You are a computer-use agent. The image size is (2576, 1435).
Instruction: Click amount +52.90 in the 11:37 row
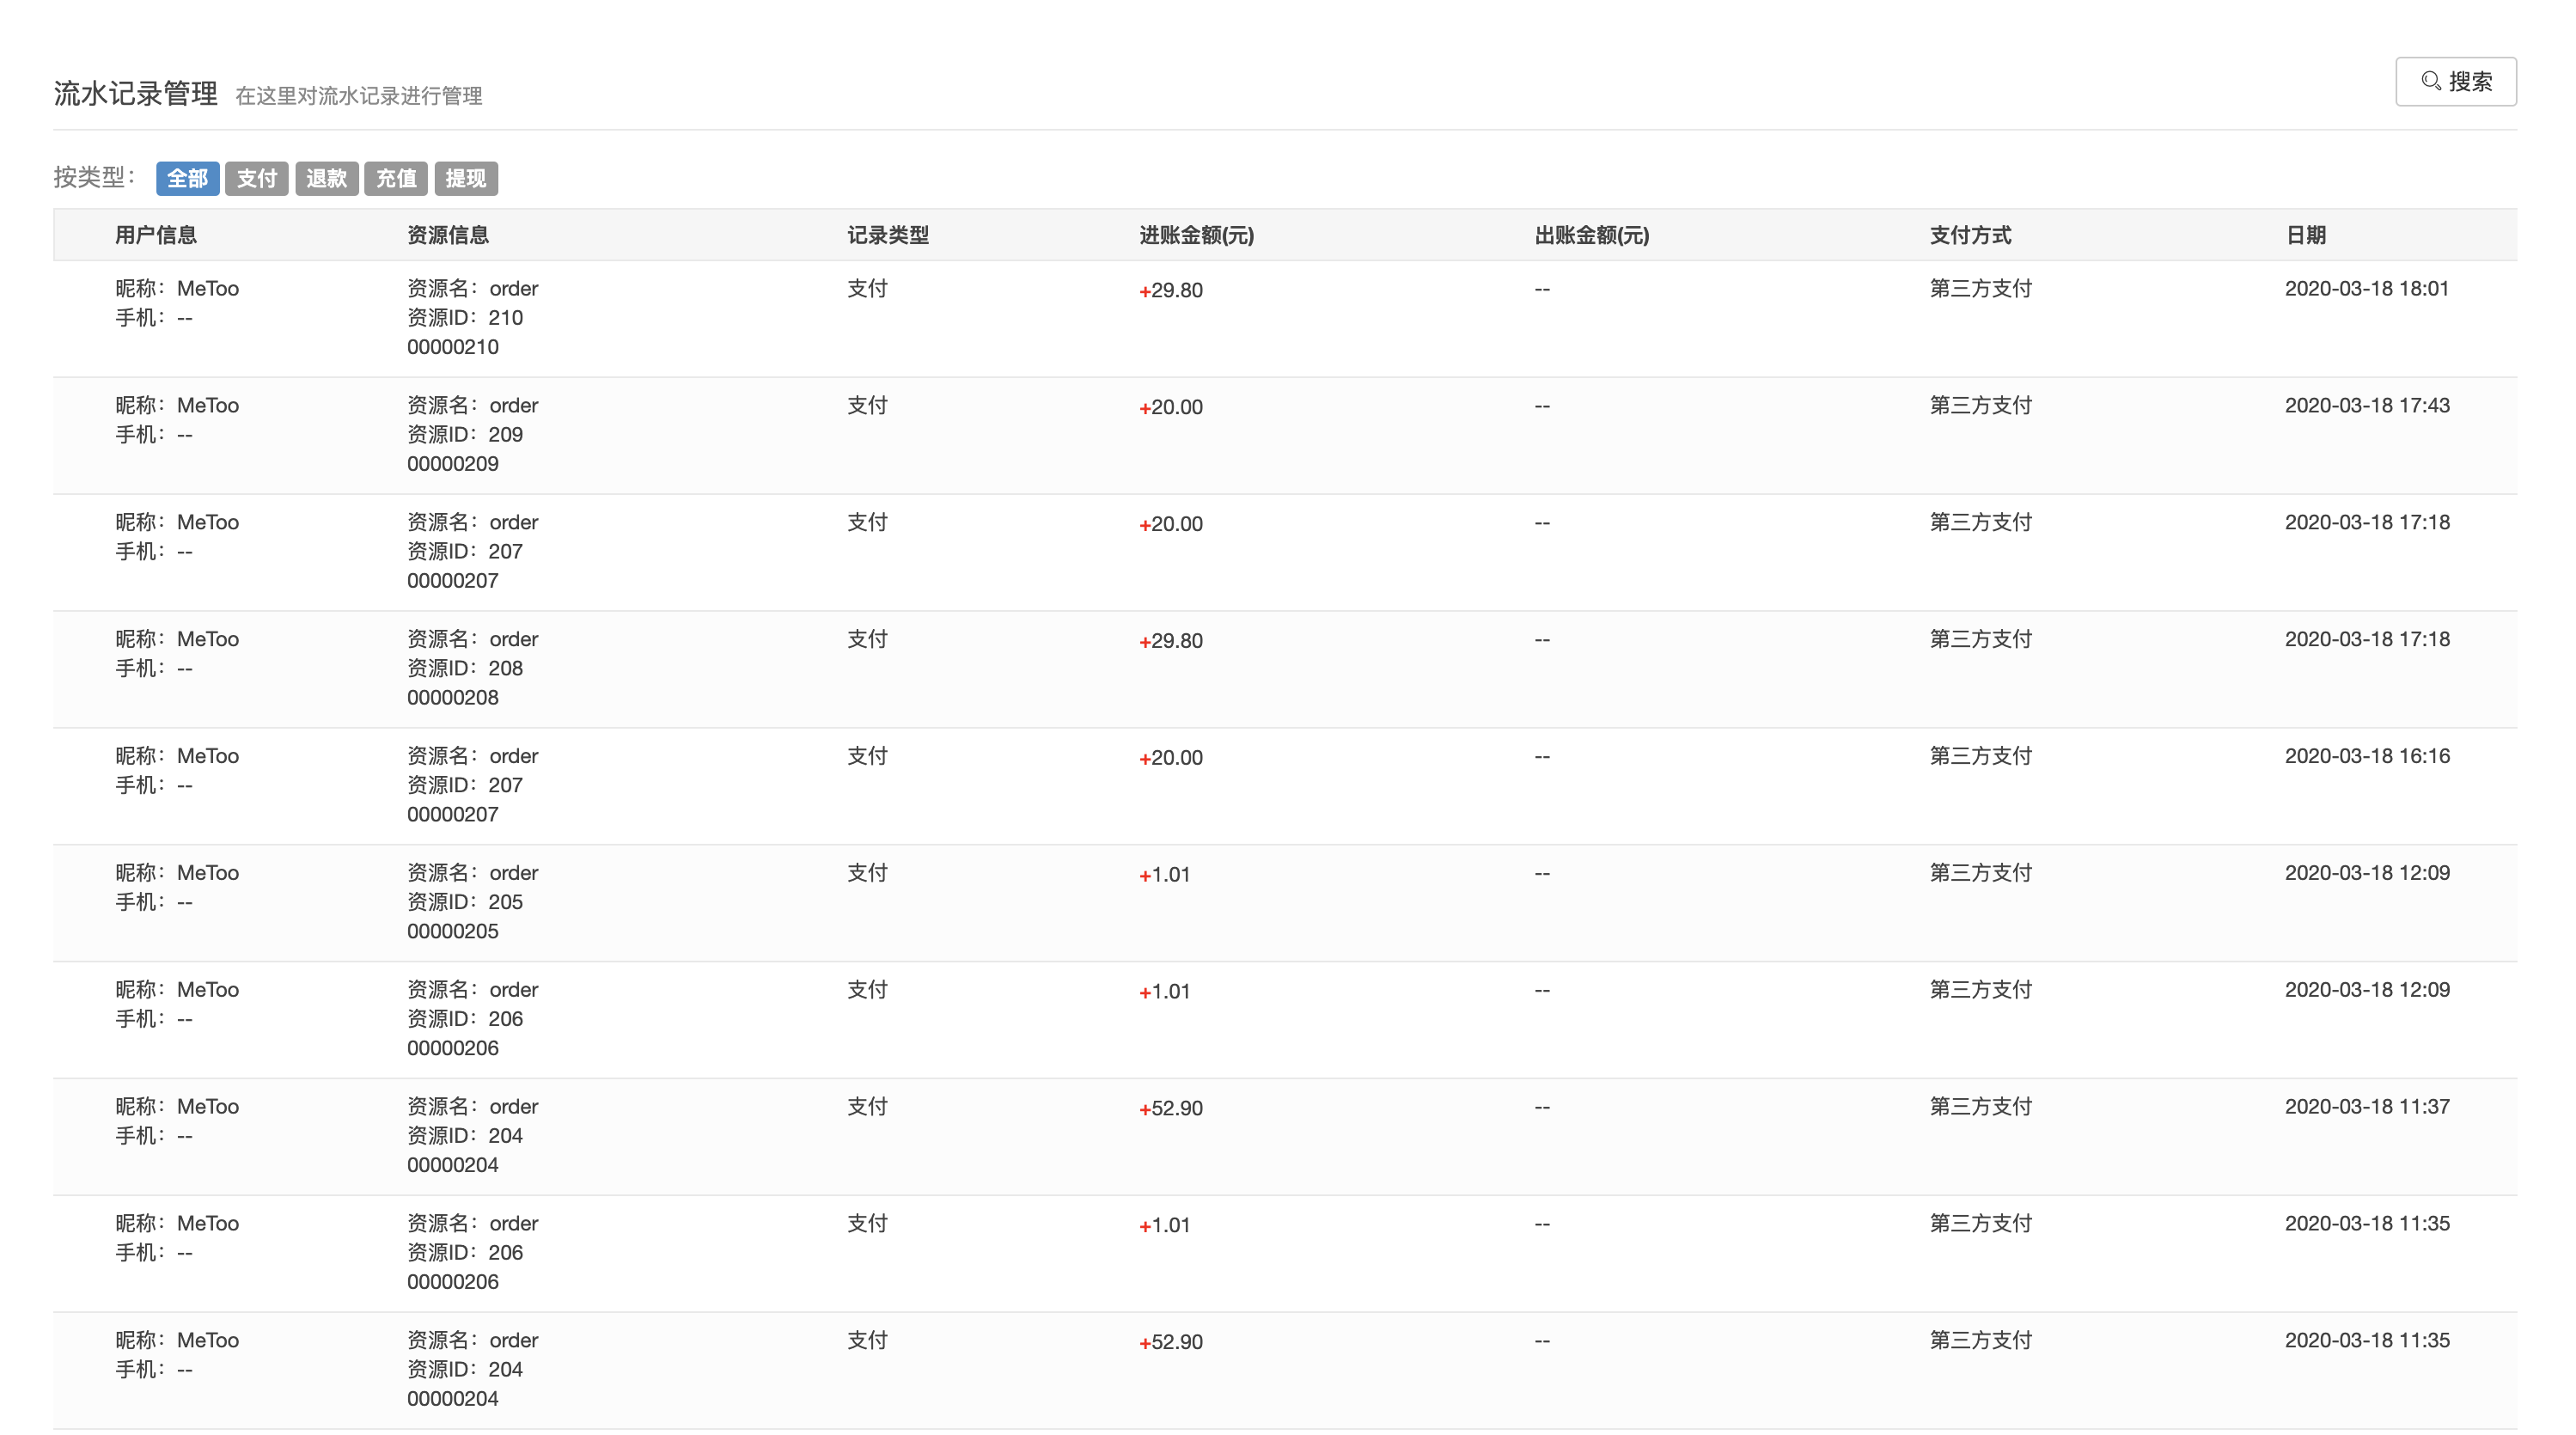click(1171, 1108)
